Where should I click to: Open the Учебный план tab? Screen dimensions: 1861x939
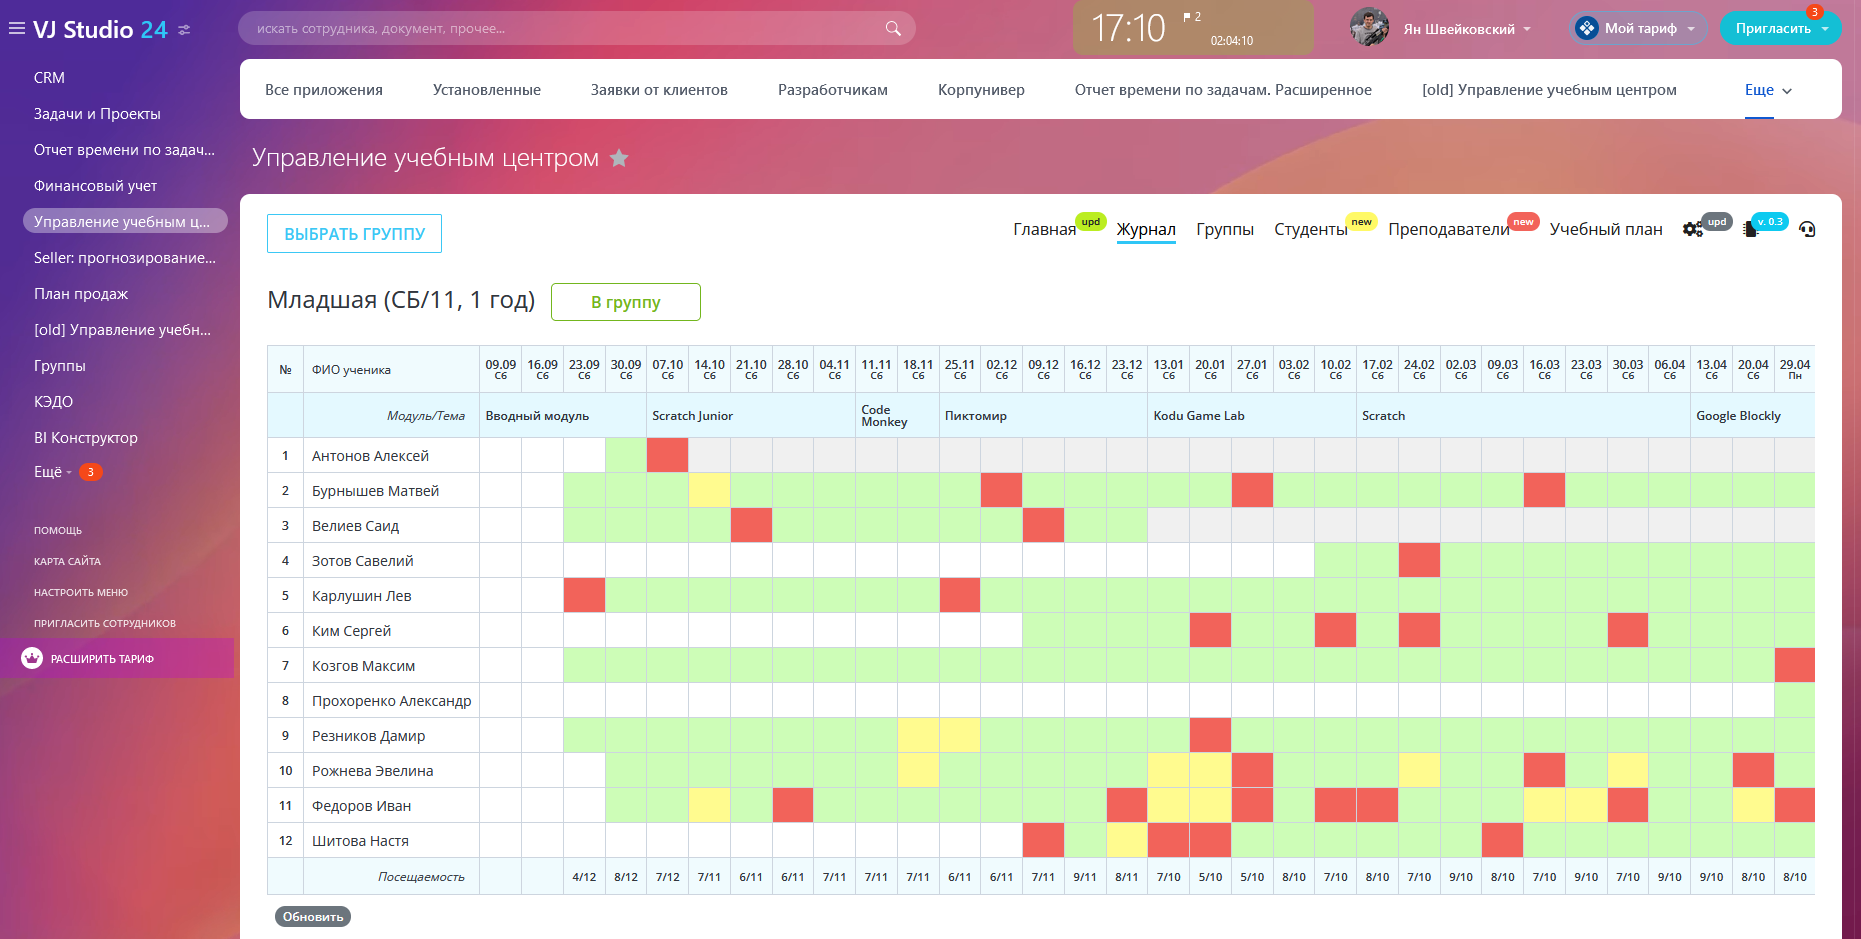1605,229
